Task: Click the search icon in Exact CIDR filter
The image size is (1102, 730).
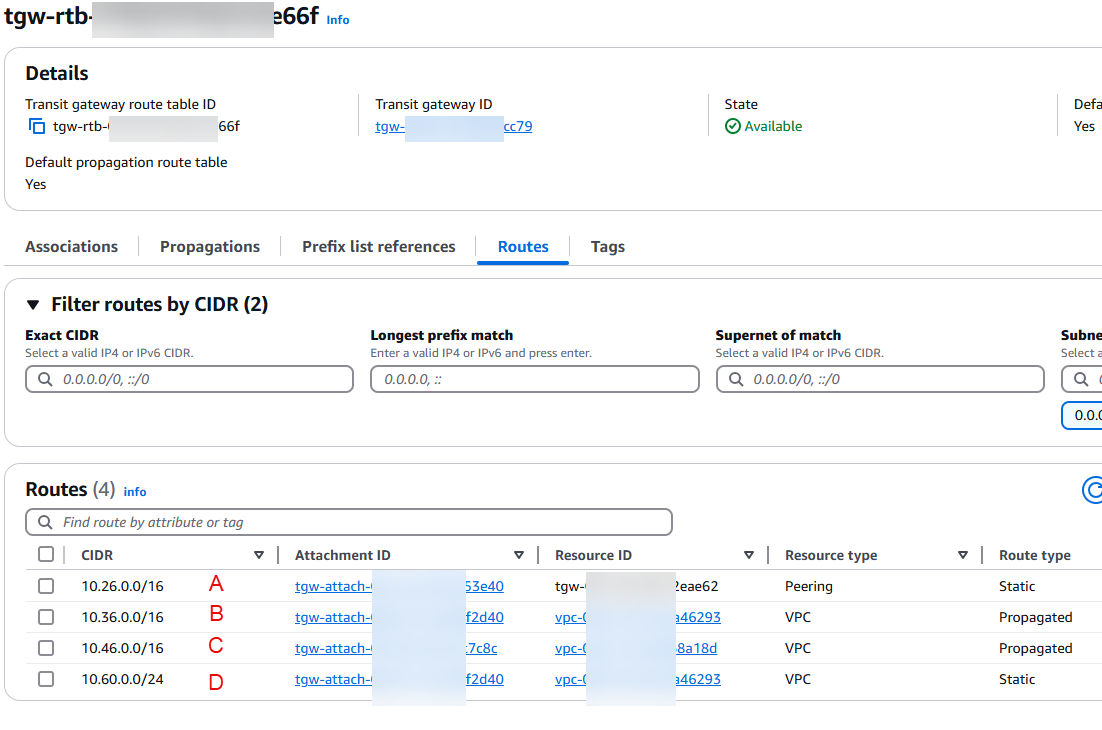Action: (45, 379)
